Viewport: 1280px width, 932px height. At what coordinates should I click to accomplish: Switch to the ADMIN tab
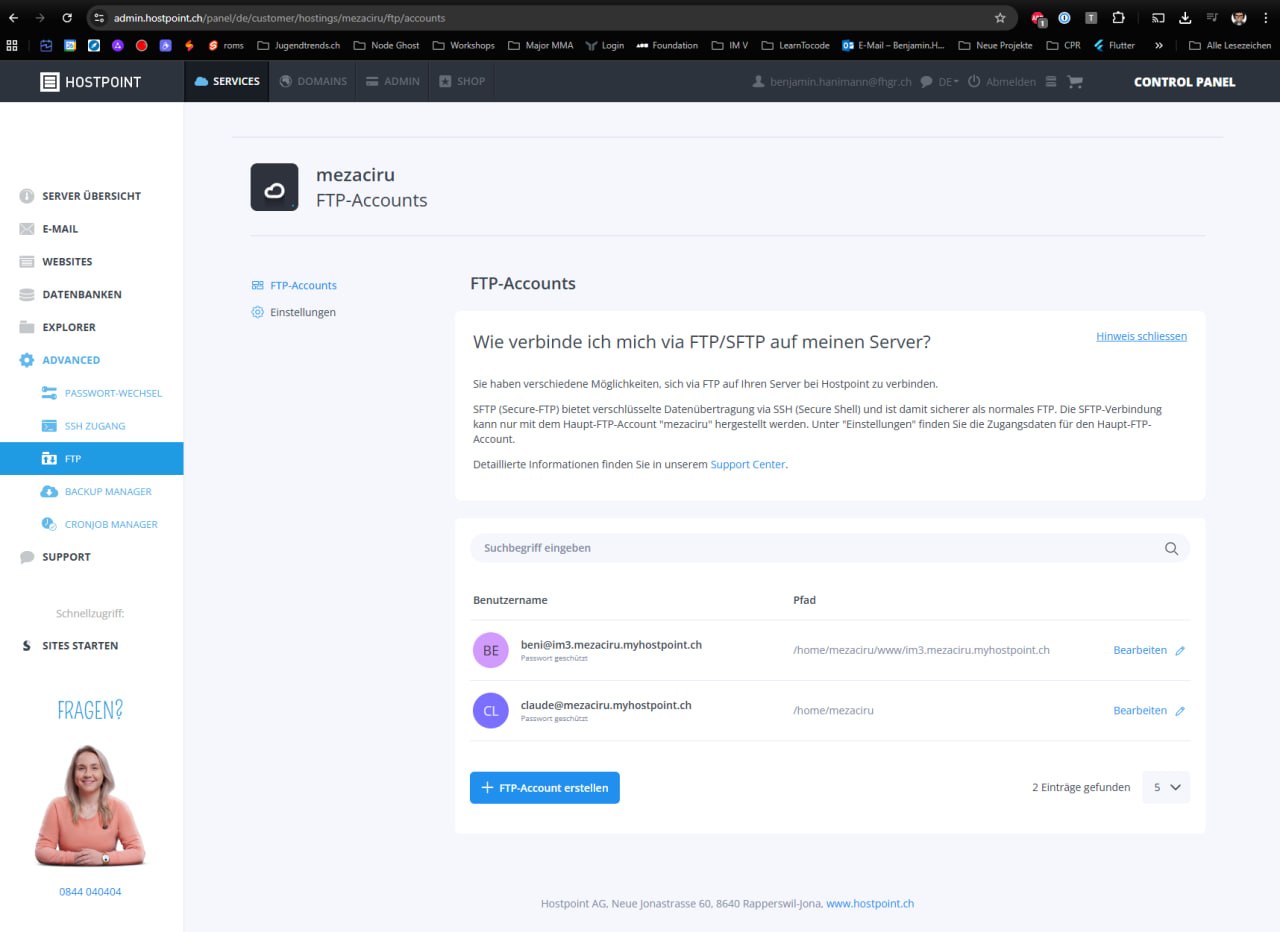pyautogui.click(x=393, y=81)
